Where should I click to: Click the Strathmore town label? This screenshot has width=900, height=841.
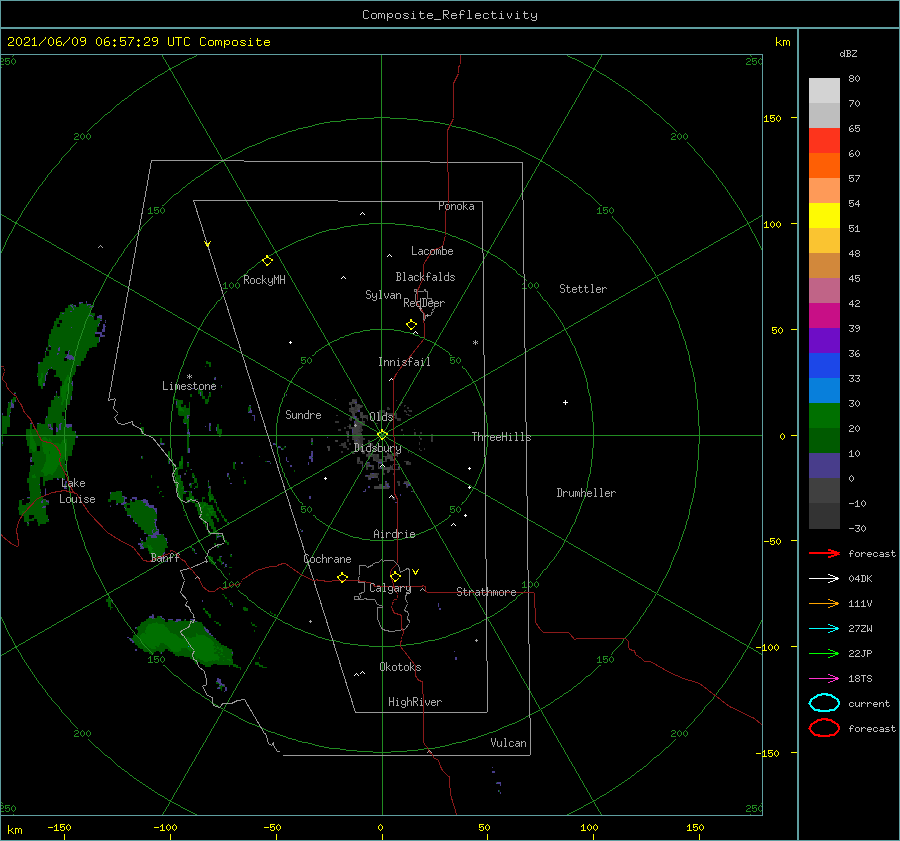tap(486, 592)
